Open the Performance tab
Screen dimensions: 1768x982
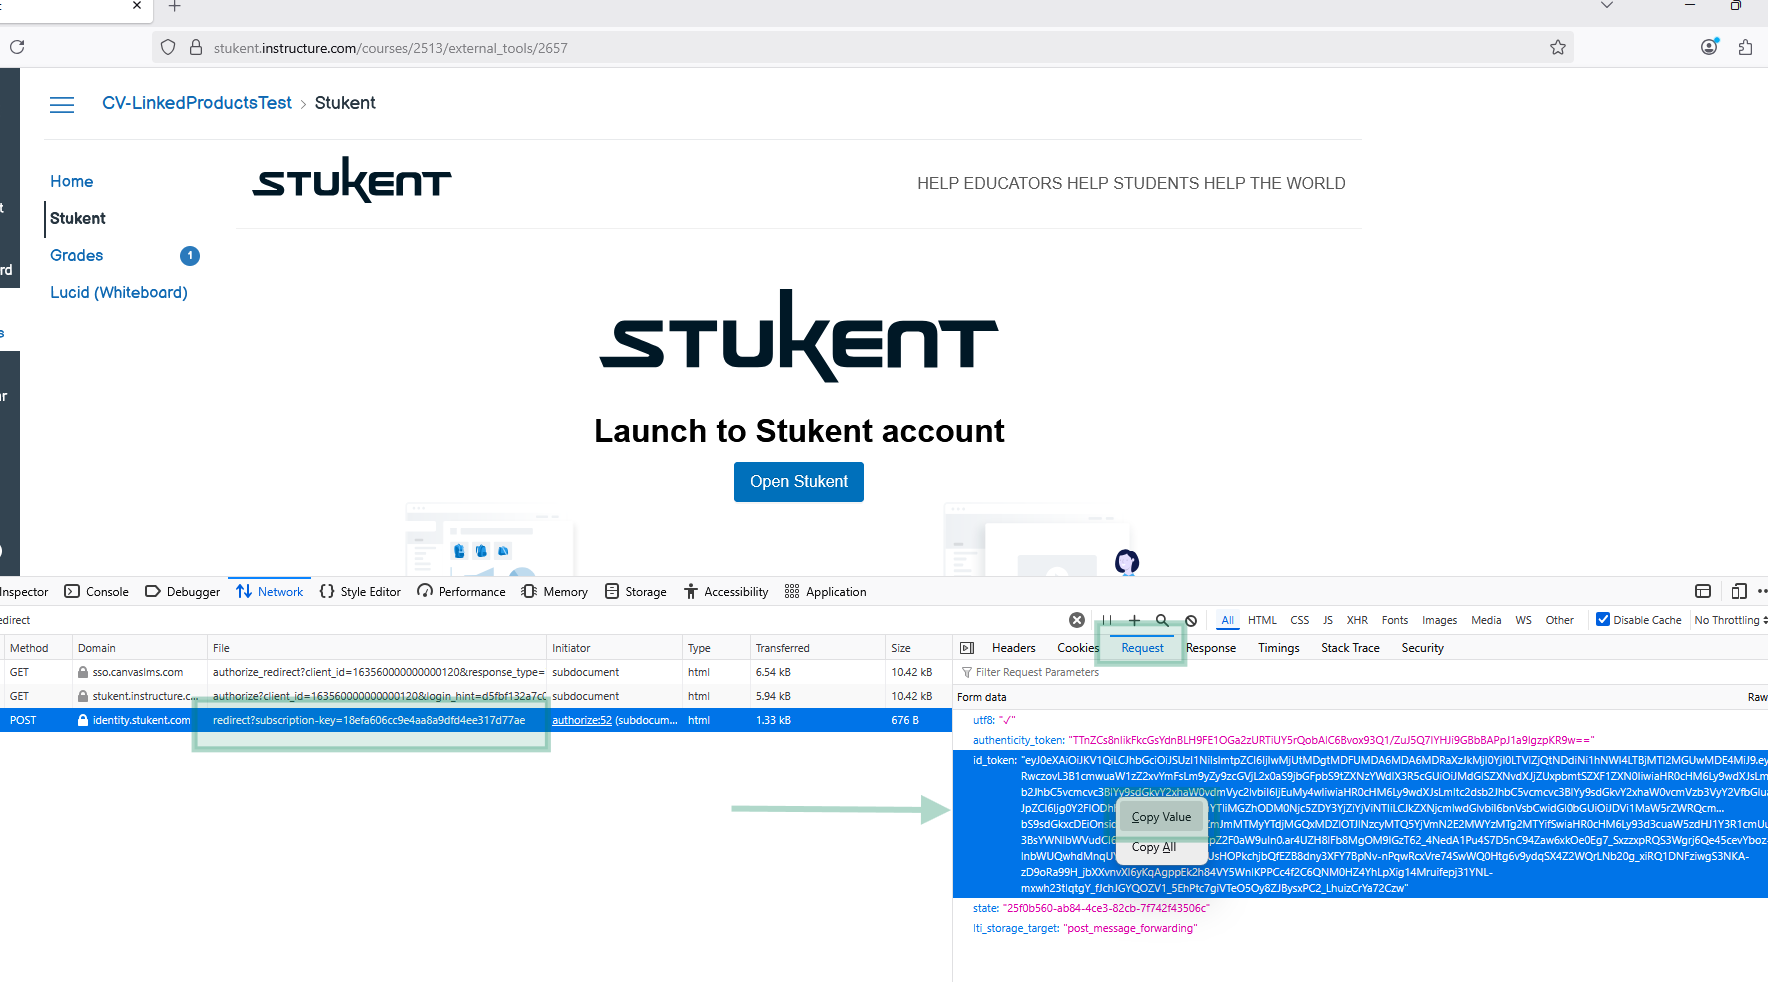point(461,592)
